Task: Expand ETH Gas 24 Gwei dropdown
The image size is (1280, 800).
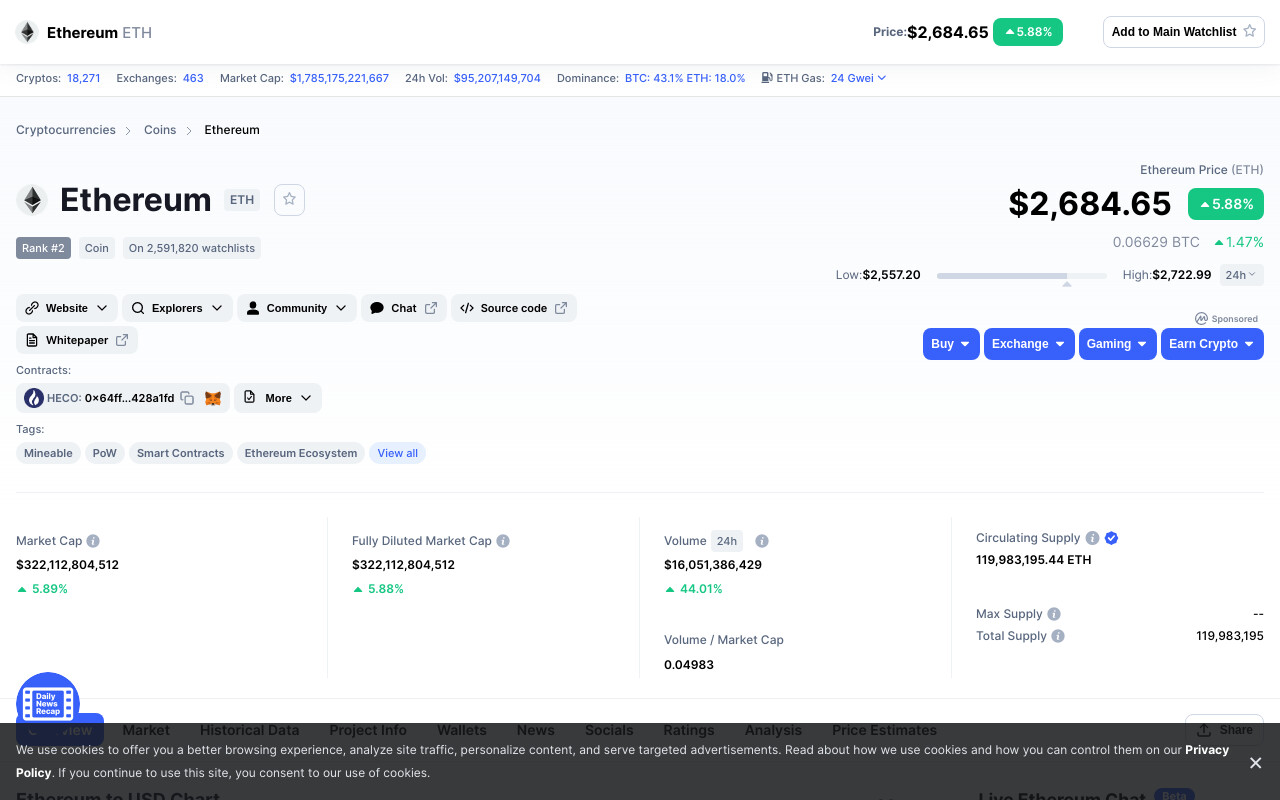Action: (x=858, y=78)
